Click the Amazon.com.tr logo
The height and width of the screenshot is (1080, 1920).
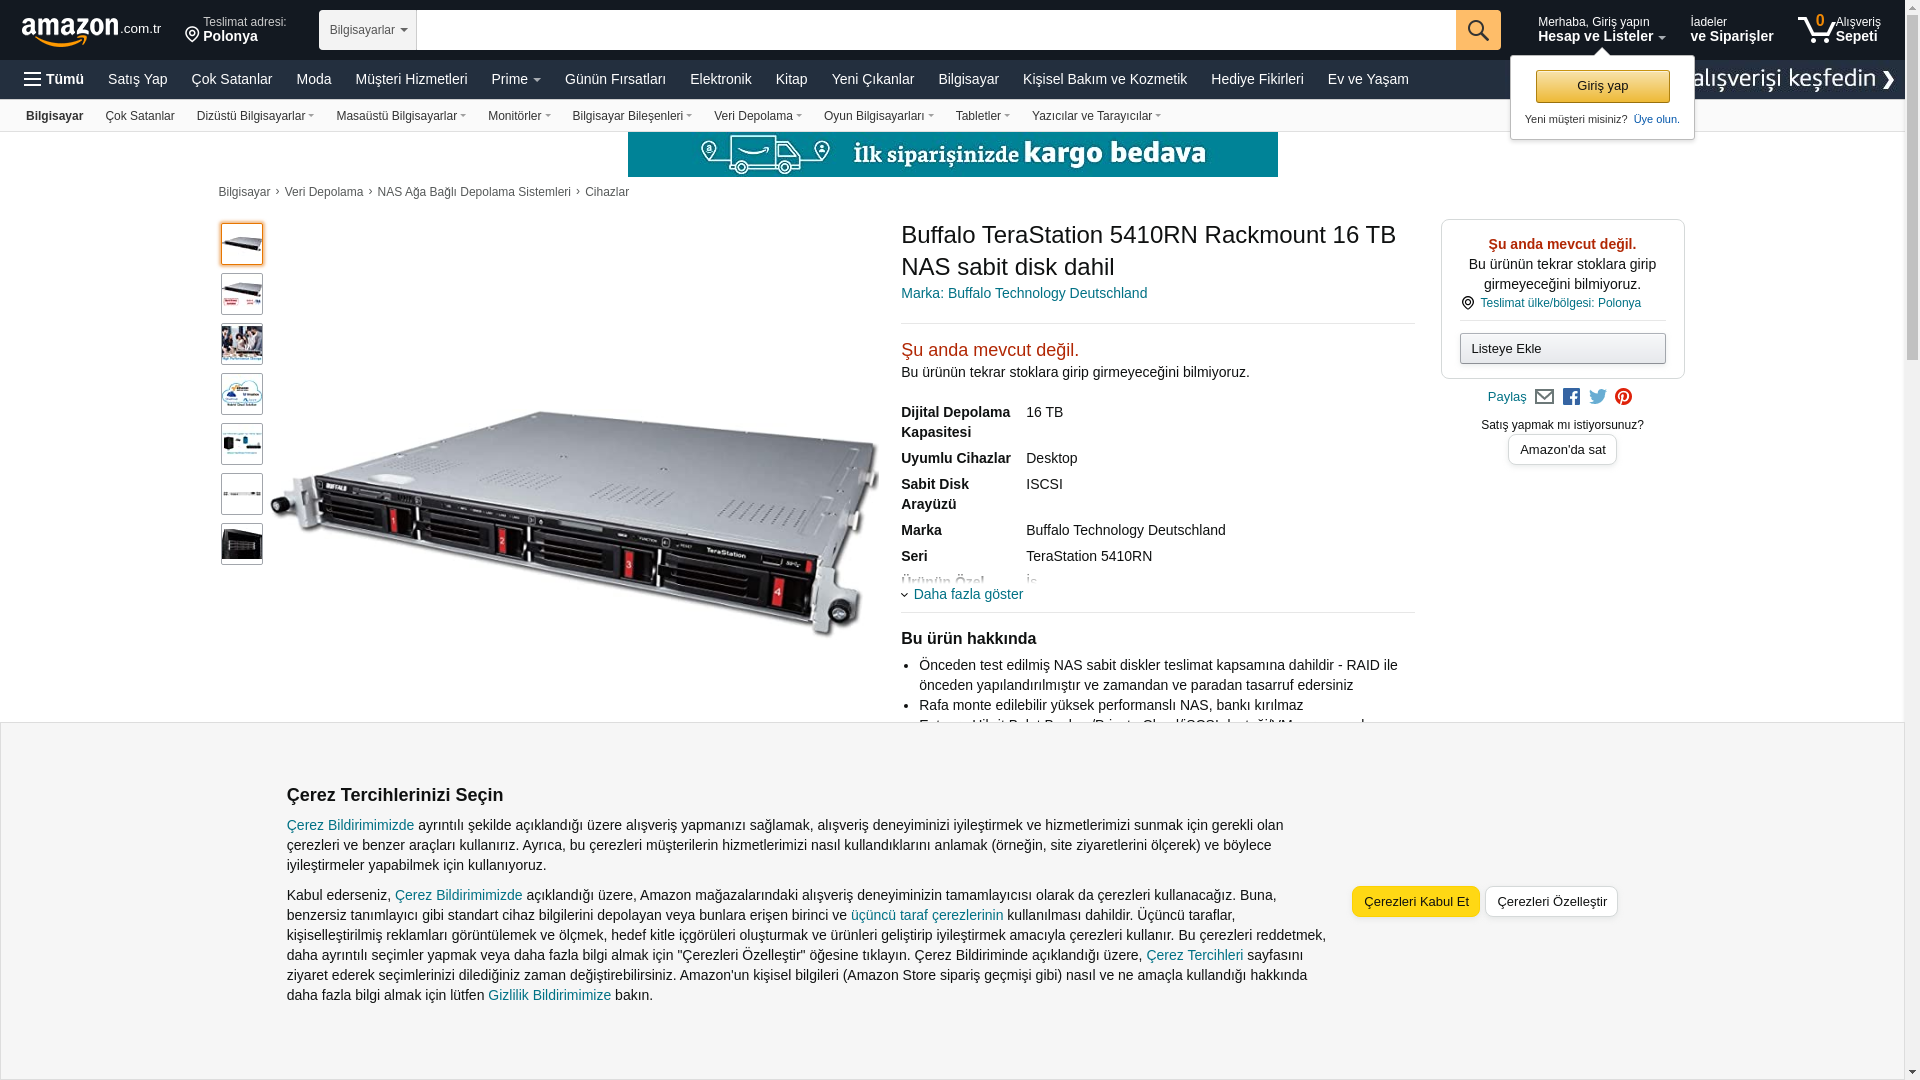click(x=90, y=31)
